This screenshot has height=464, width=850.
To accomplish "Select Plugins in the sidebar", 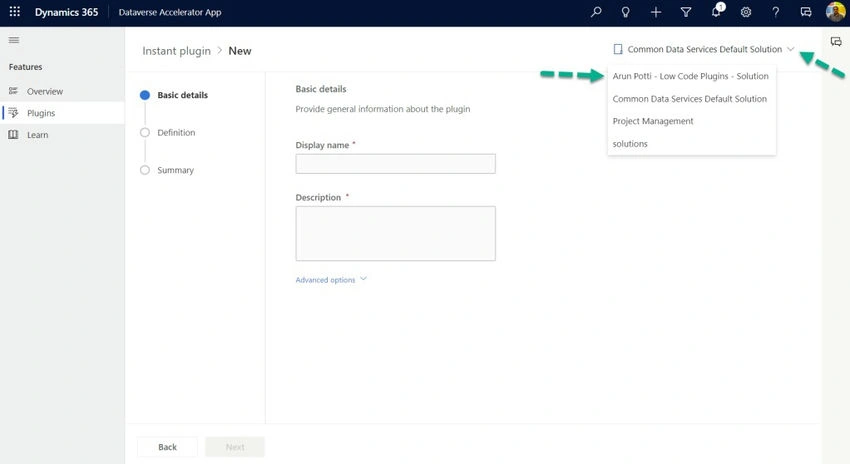I will pyautogui.click(x=62, y=113).
